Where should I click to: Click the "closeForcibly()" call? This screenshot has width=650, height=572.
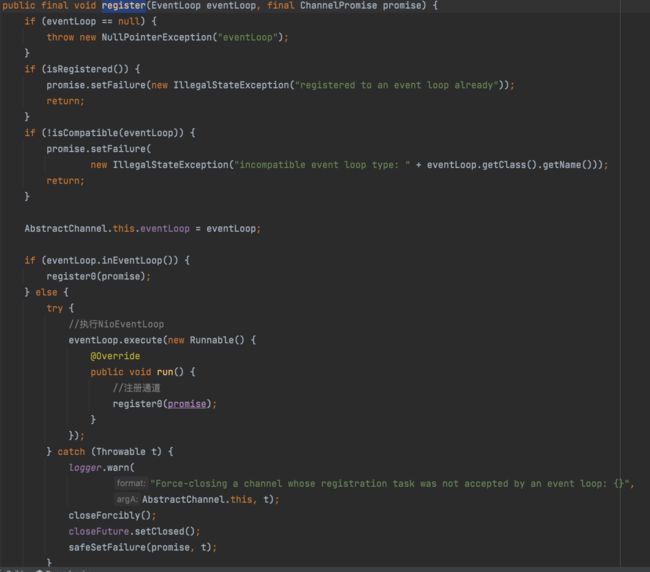pyautogui.click(x=109, y=516)
